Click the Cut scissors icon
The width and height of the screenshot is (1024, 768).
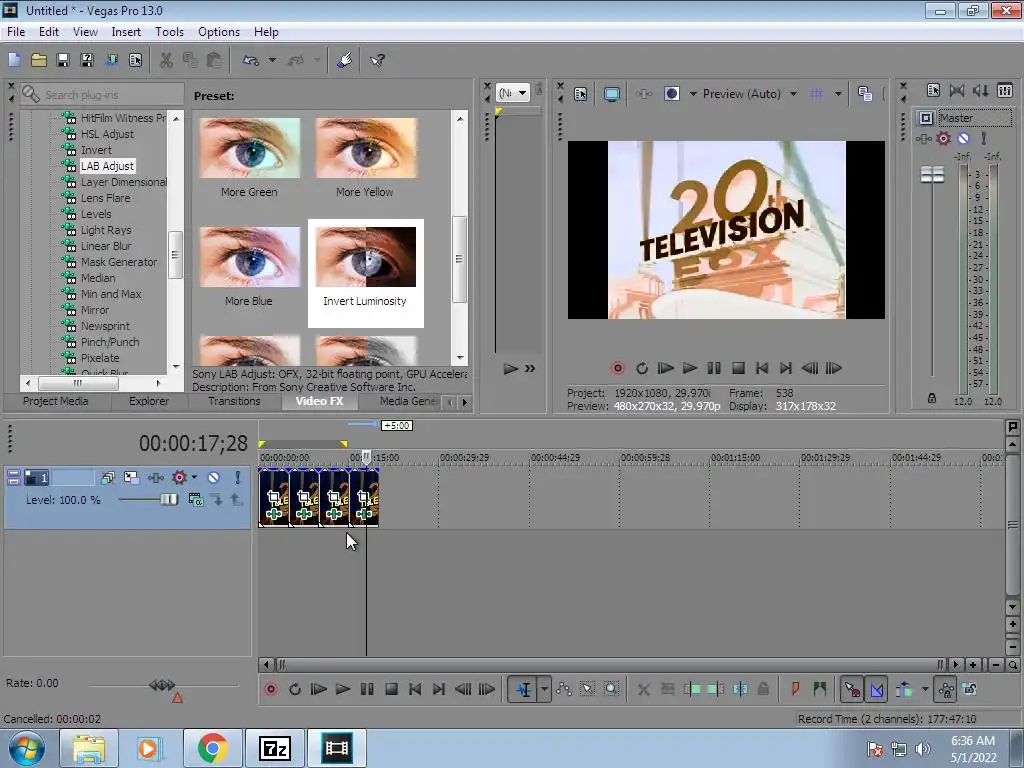point(167,61)
